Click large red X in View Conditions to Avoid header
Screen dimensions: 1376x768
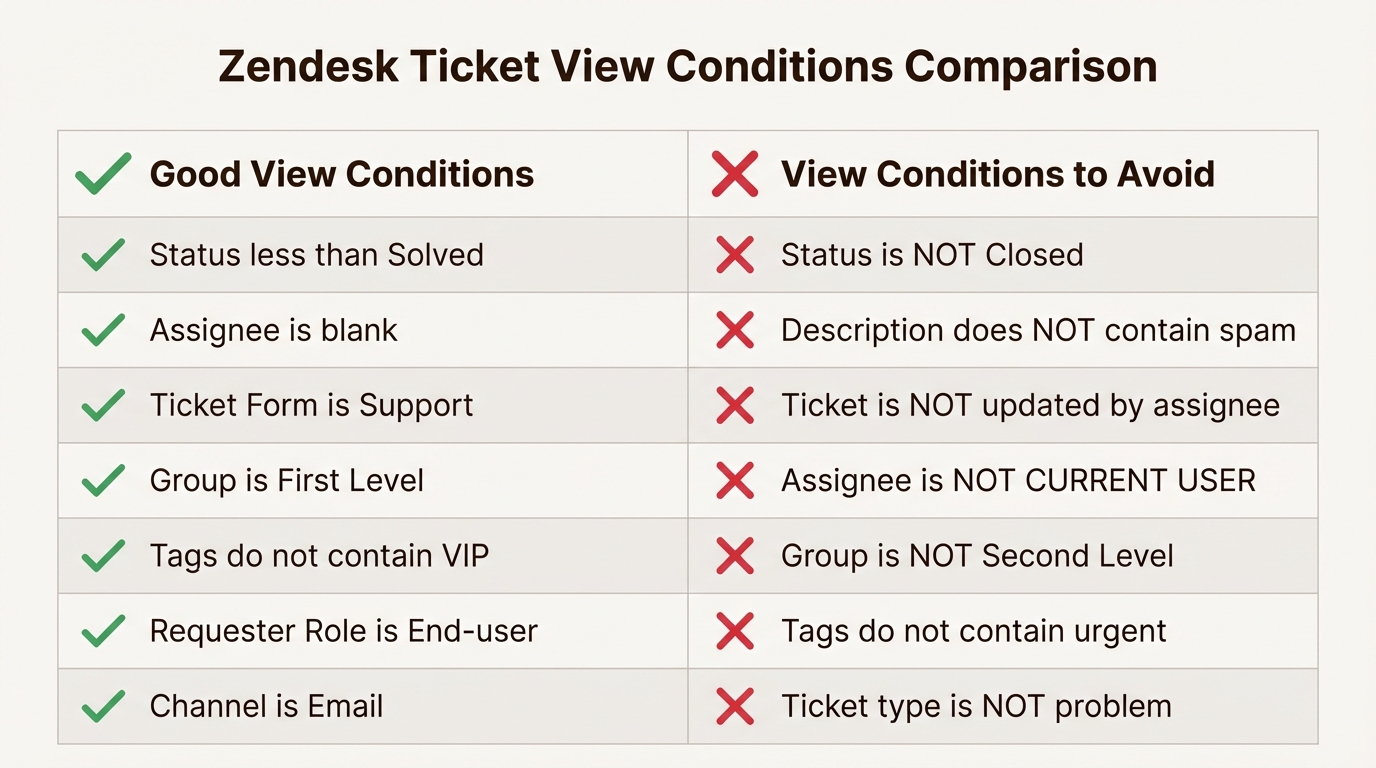pos(735,174)
